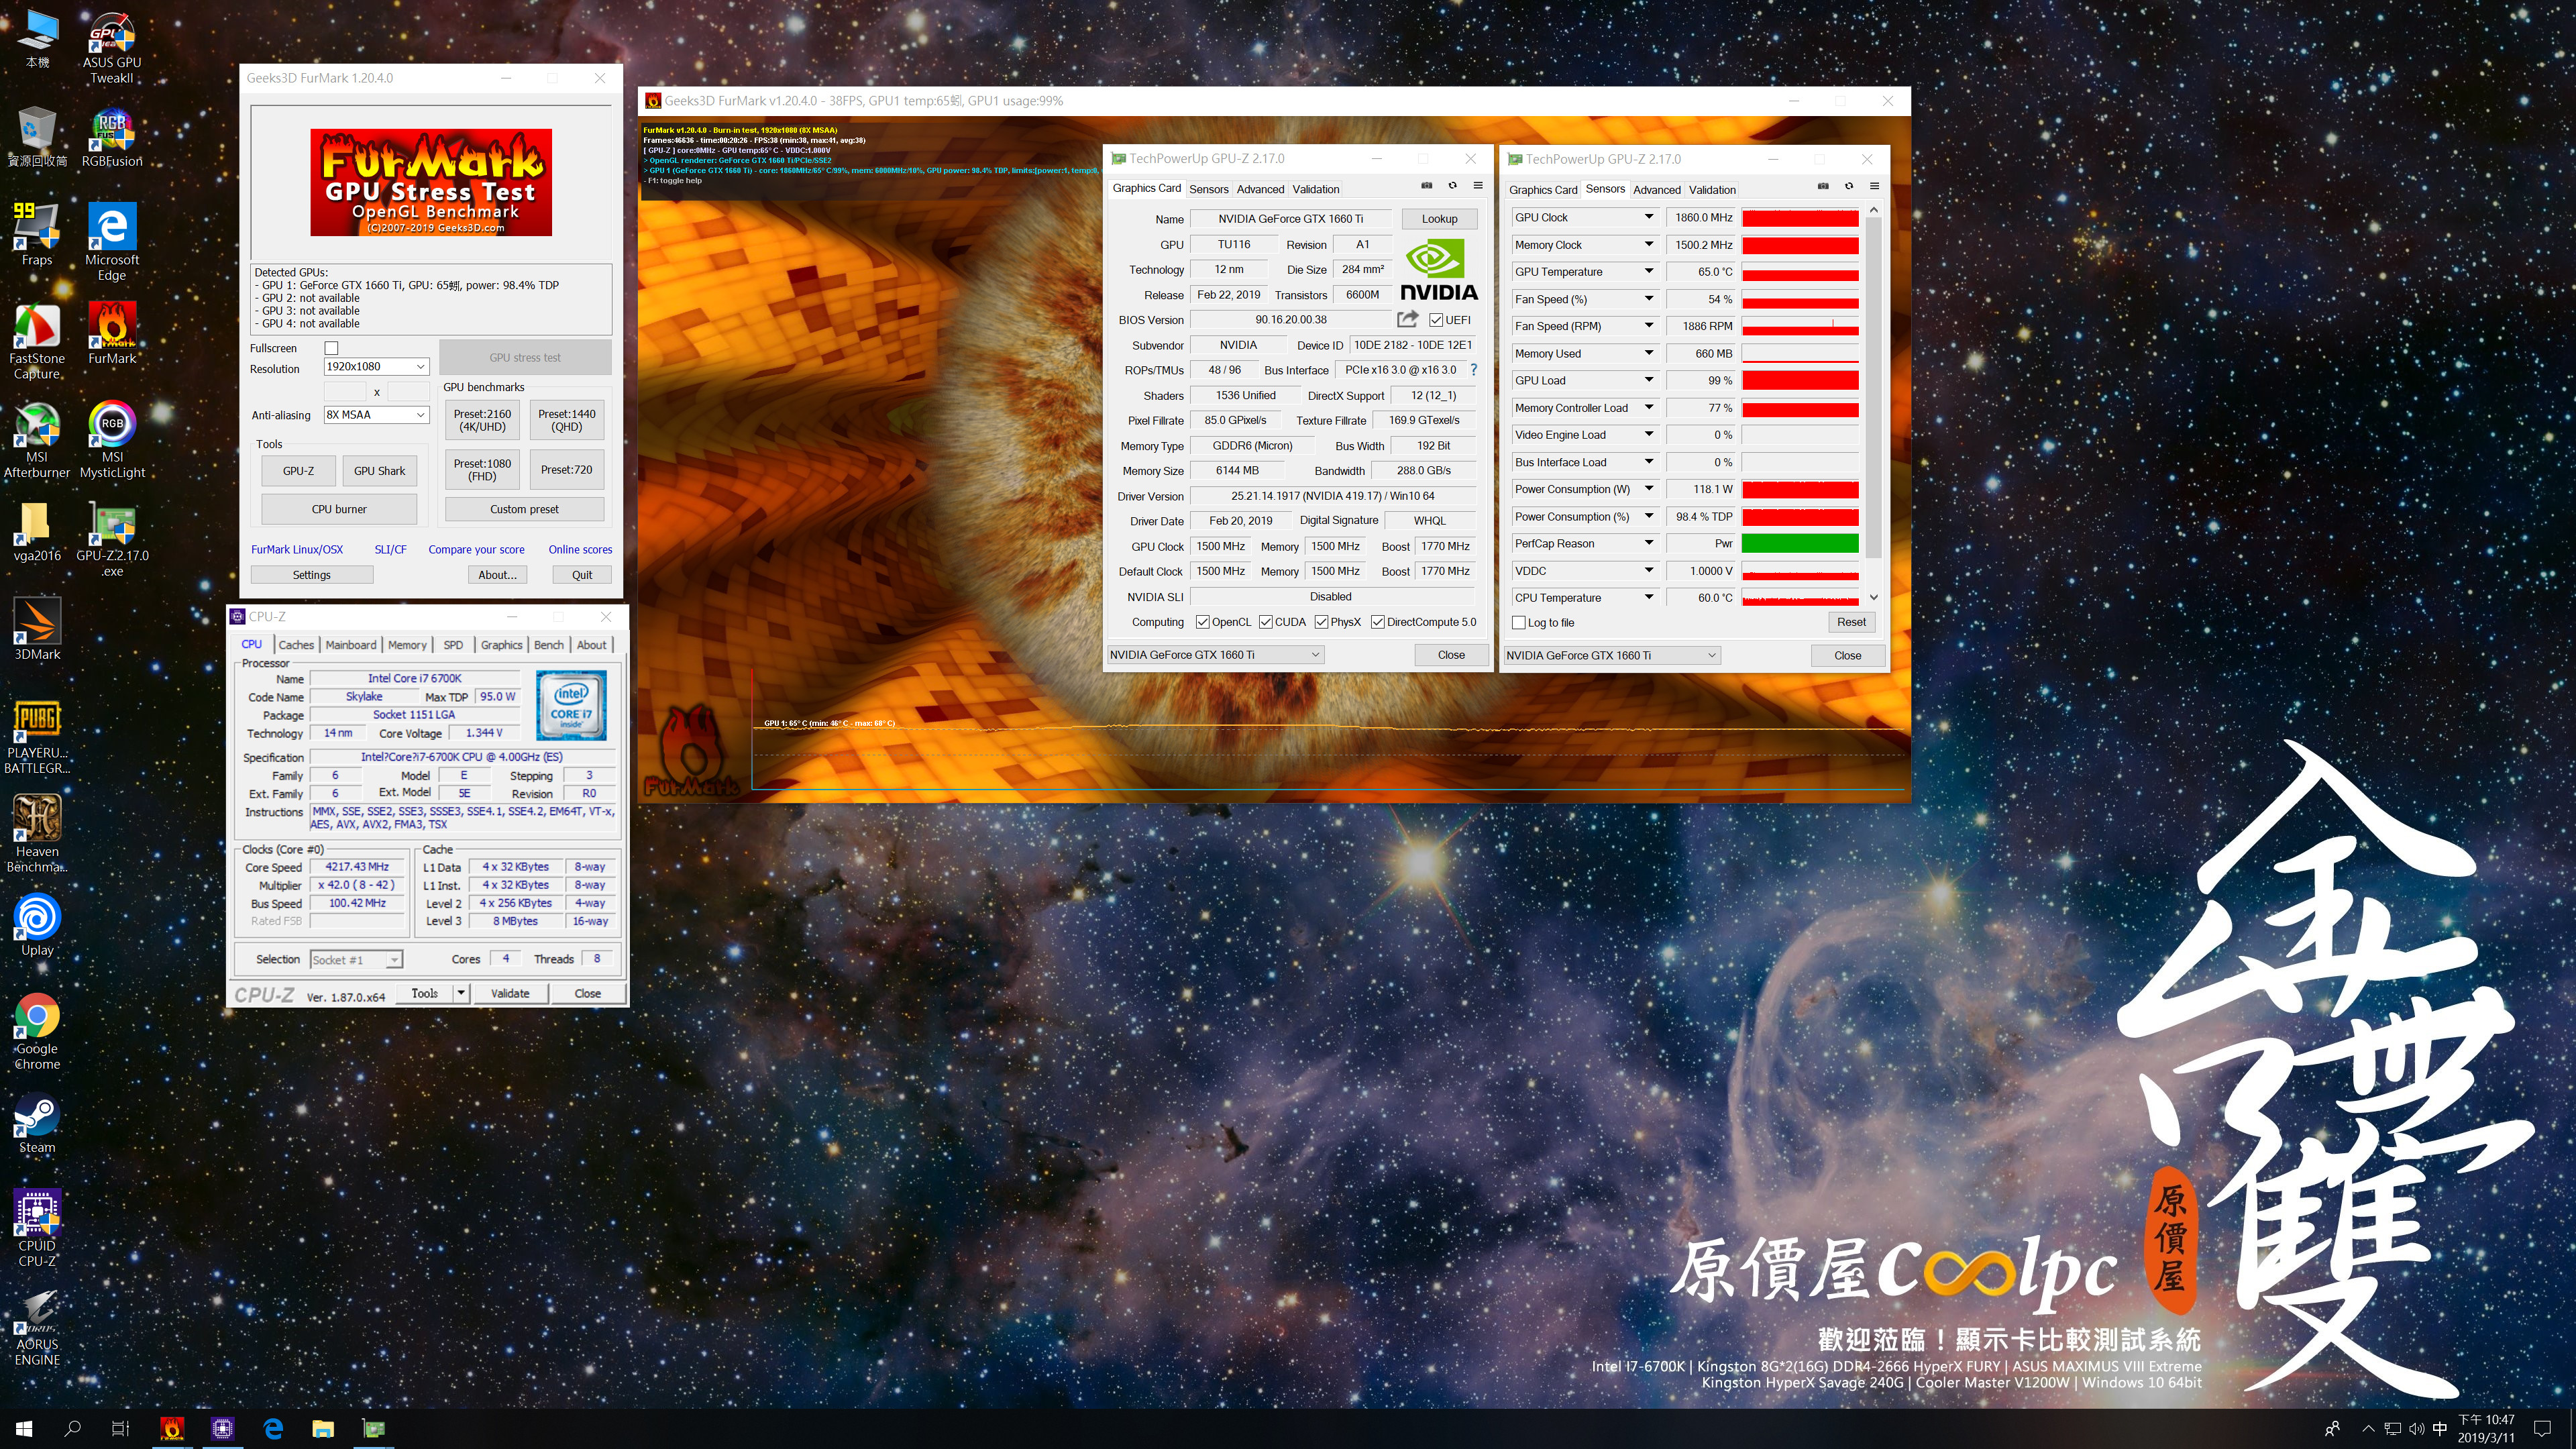Open the Windows Recycle Bin icon
This screenshot has width=2576, height=1449.
click(x=37, y=138)
